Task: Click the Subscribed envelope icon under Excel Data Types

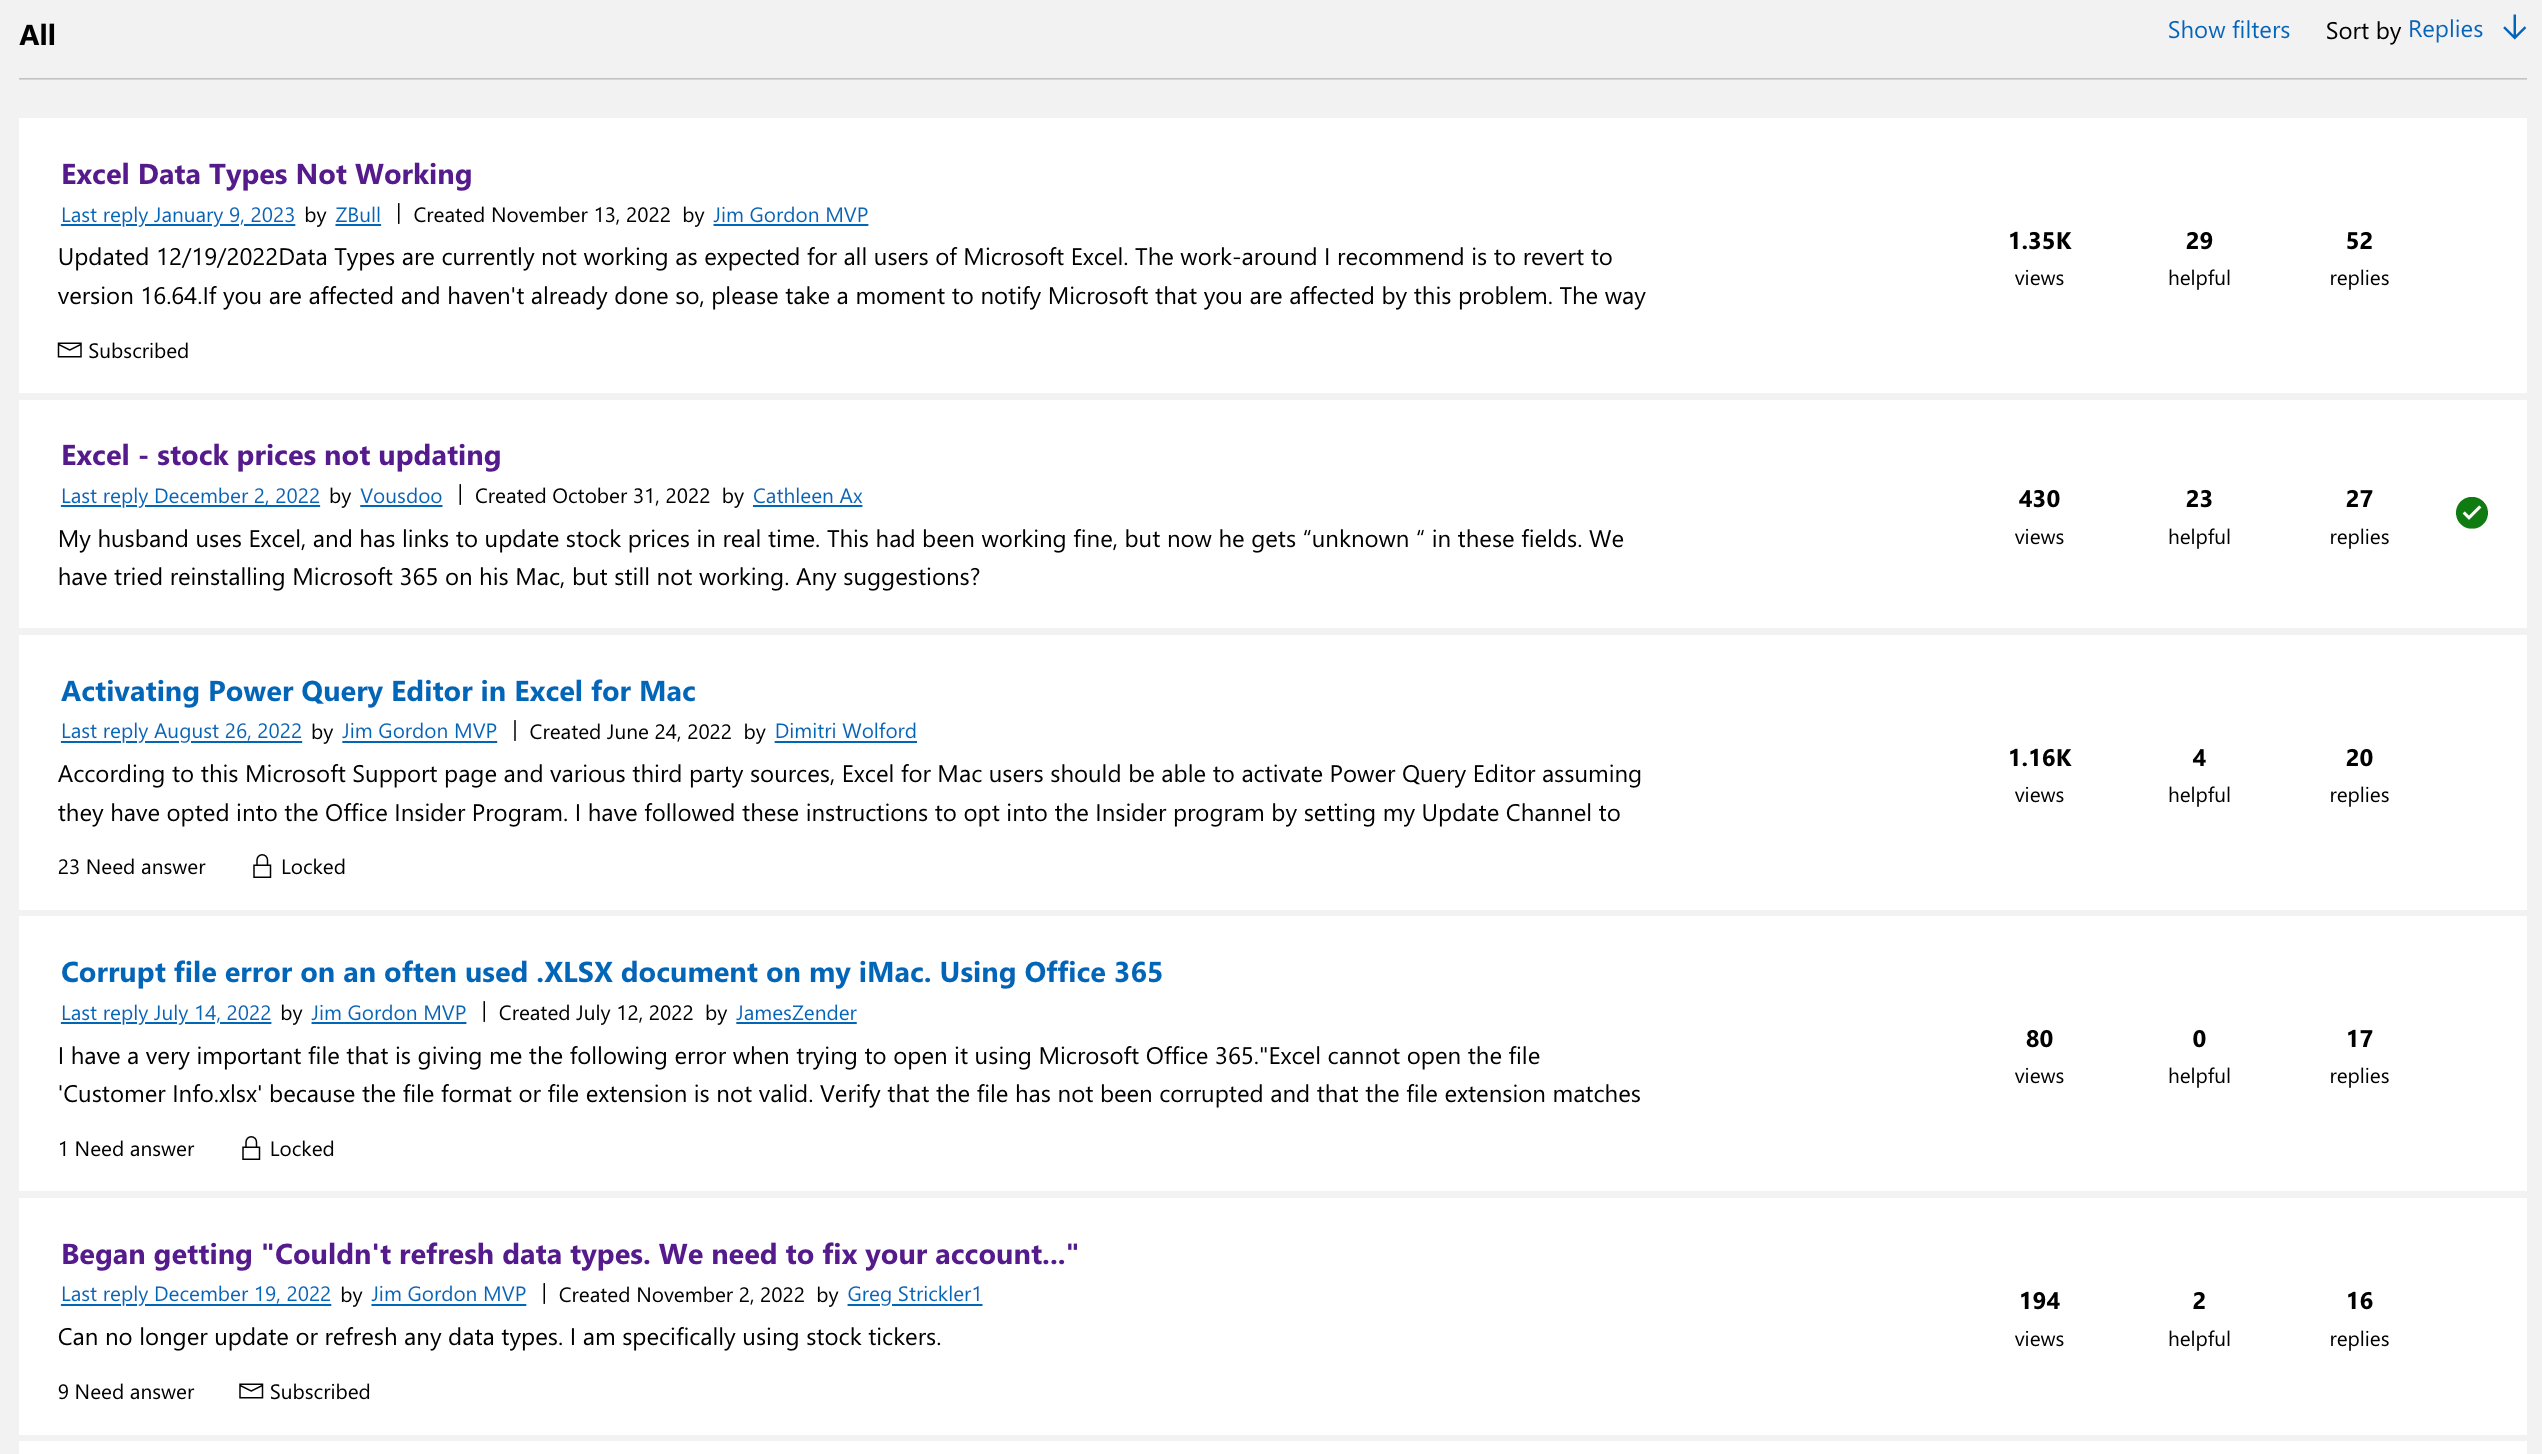Action: tap(69, 350)
